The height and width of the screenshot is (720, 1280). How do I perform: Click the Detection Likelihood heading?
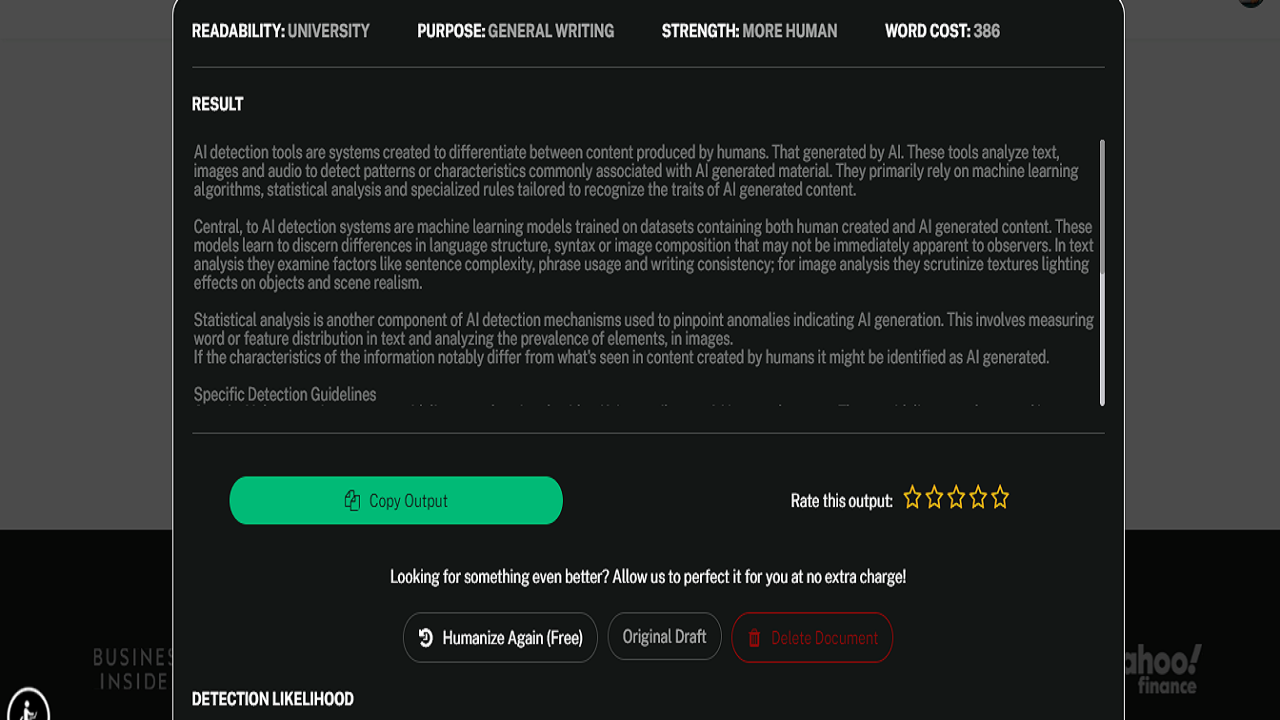point(272,699)
